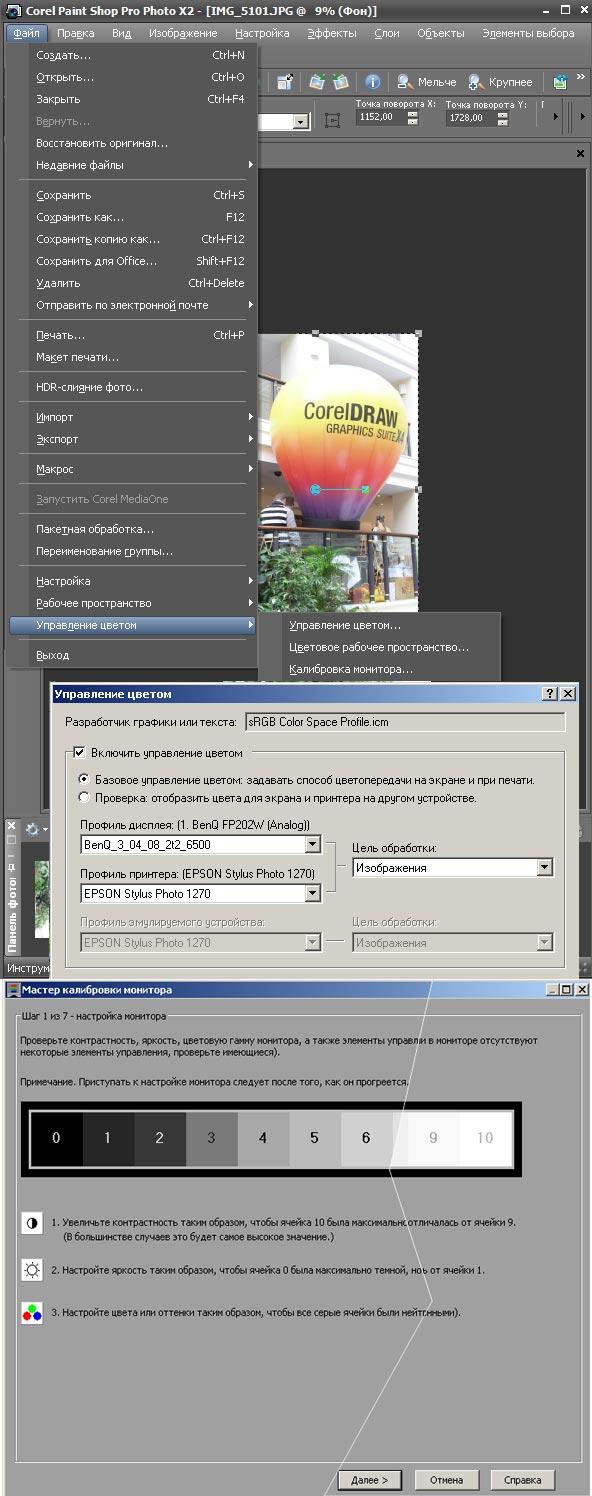The height and width of the screenshot is (1496, 592).
Task: Zoom in with the Крупнее magnifier button
Action: click(500, 82)
